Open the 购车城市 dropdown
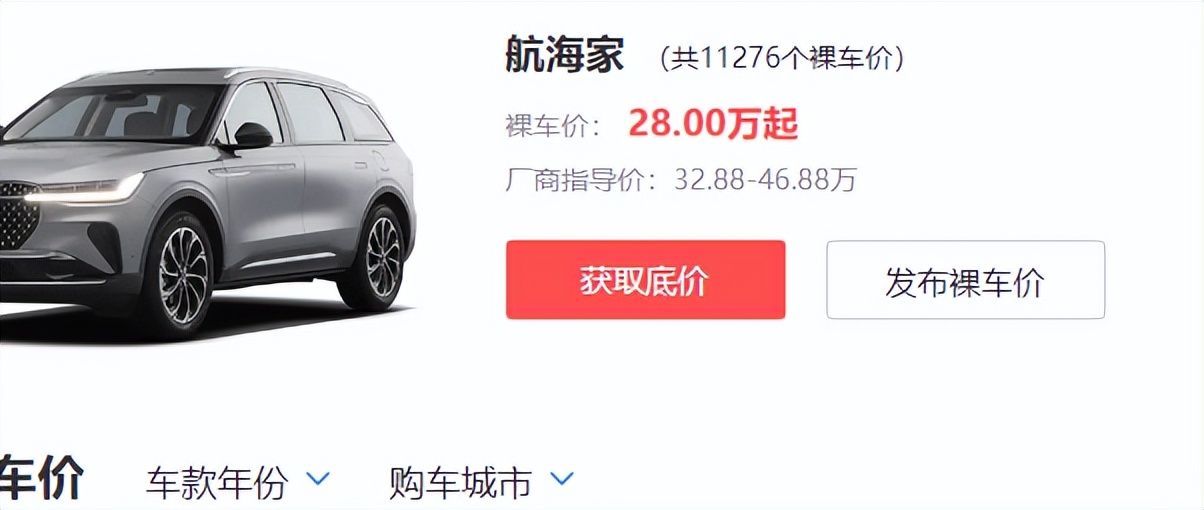Screen dimensions: 1204x510 tap(482, 482)
